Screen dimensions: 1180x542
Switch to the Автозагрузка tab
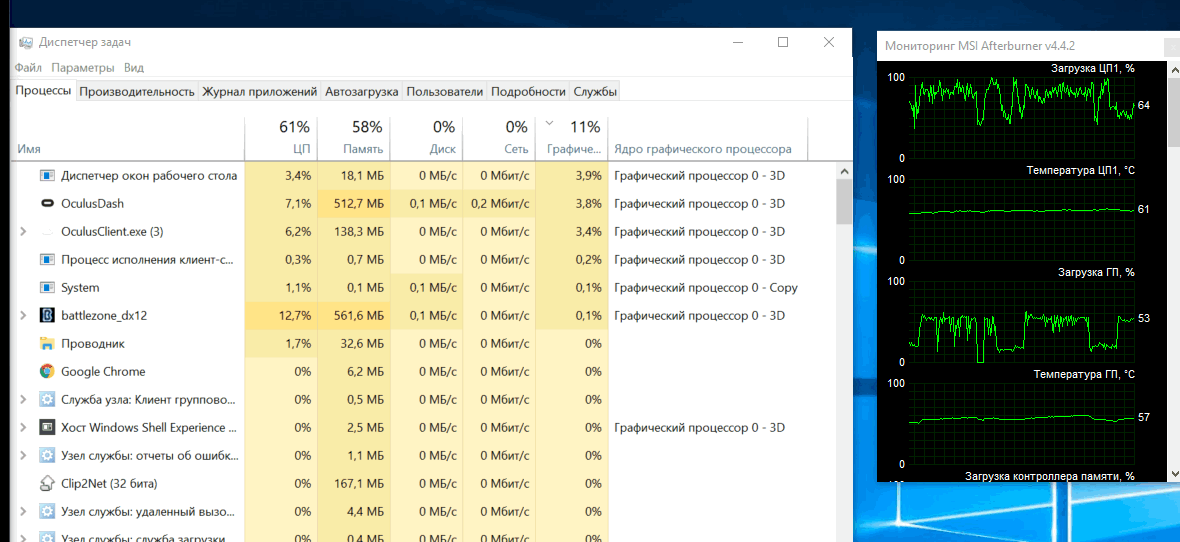[x=361, y=92]
